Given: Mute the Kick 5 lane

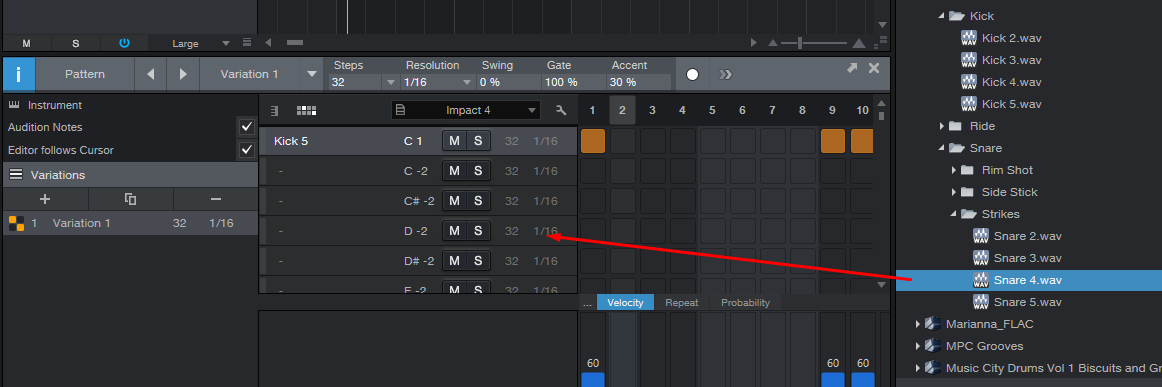Looking at the screenshot, I should (454, 141).
